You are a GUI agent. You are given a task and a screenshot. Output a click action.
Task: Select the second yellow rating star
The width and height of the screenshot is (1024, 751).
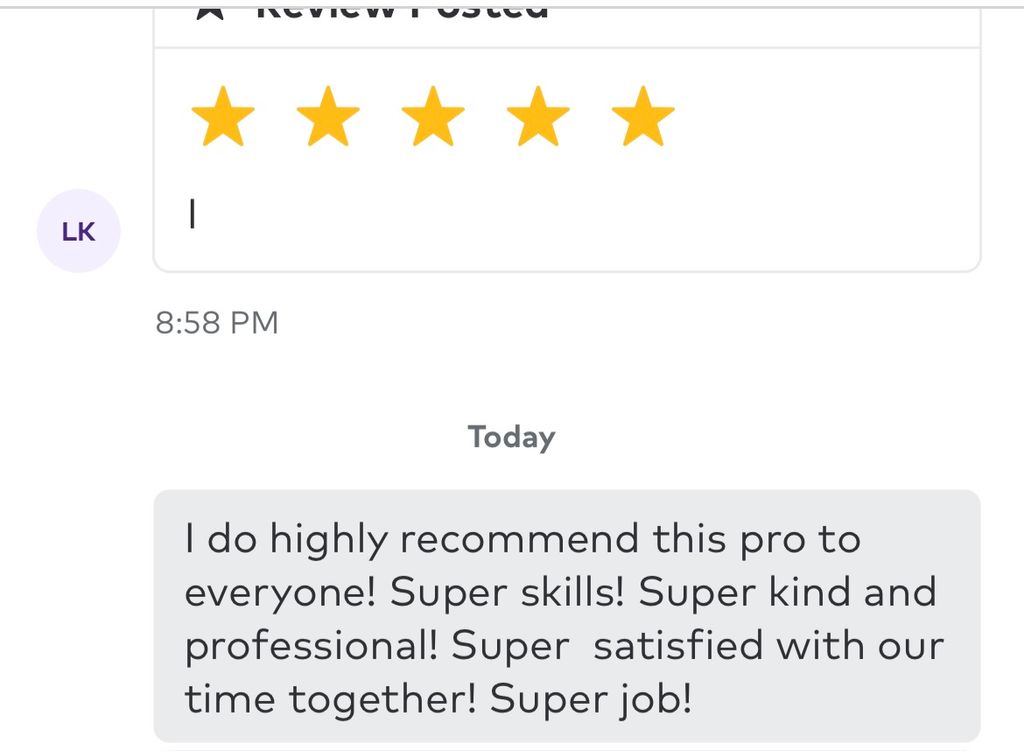click(328, 117)
